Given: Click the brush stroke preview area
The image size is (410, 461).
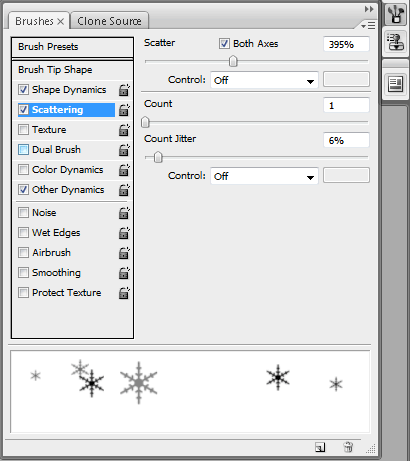Looking at the screenshot, I should coord(190,391).
